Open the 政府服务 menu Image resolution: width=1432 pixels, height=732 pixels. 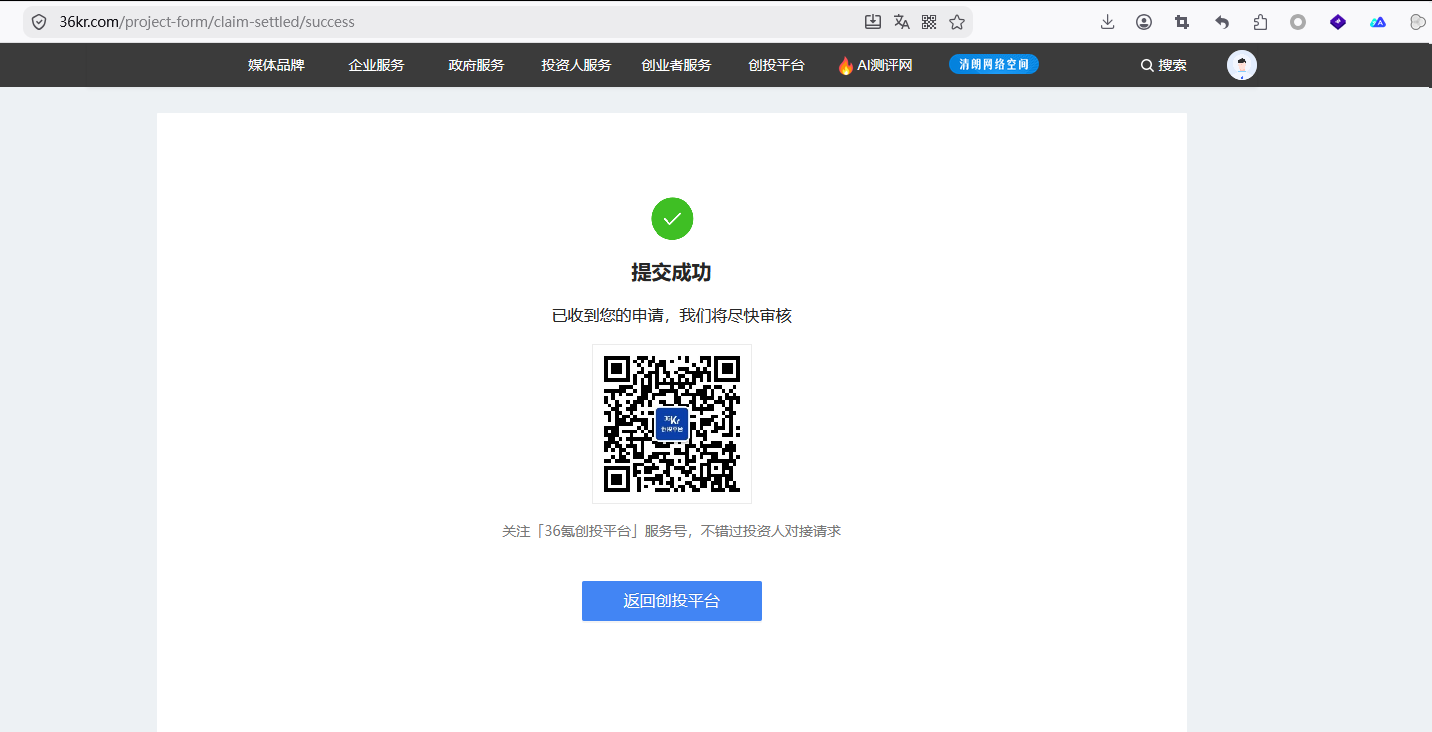click(x=476, y=65)
